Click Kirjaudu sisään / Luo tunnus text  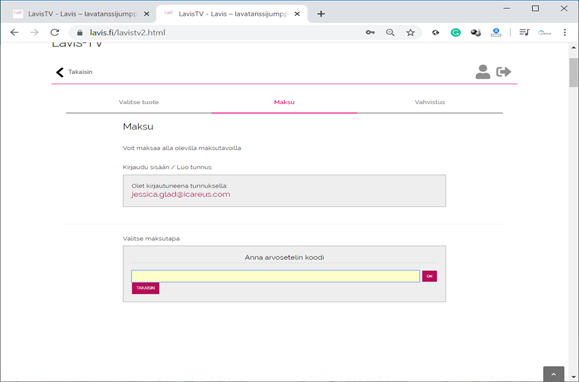coord(167,167)
